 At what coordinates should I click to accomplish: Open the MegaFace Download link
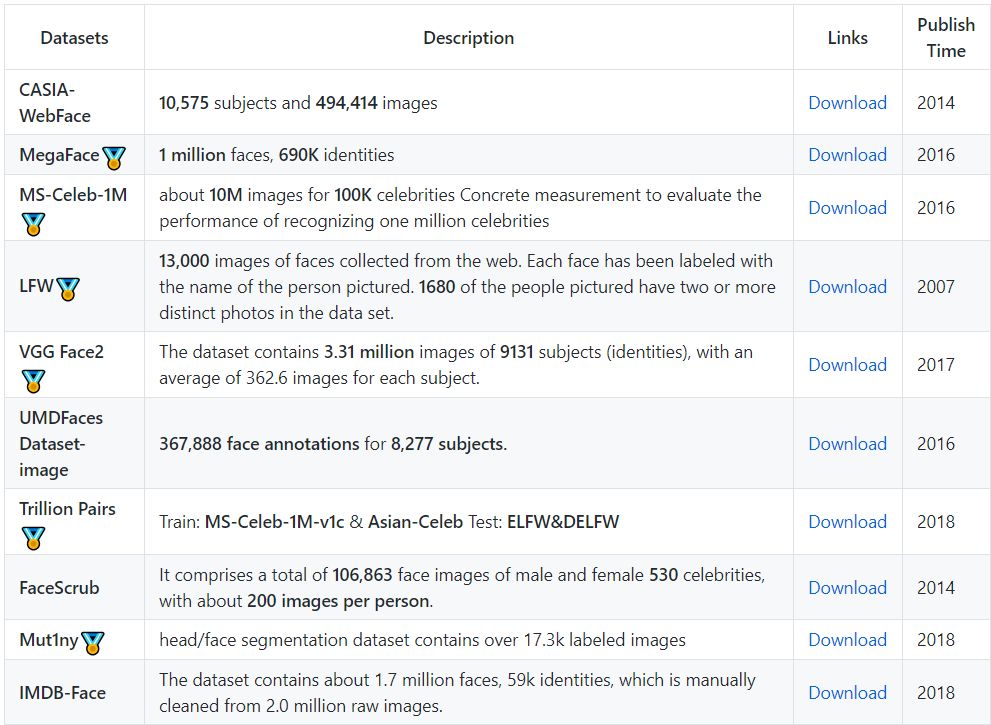848,154
